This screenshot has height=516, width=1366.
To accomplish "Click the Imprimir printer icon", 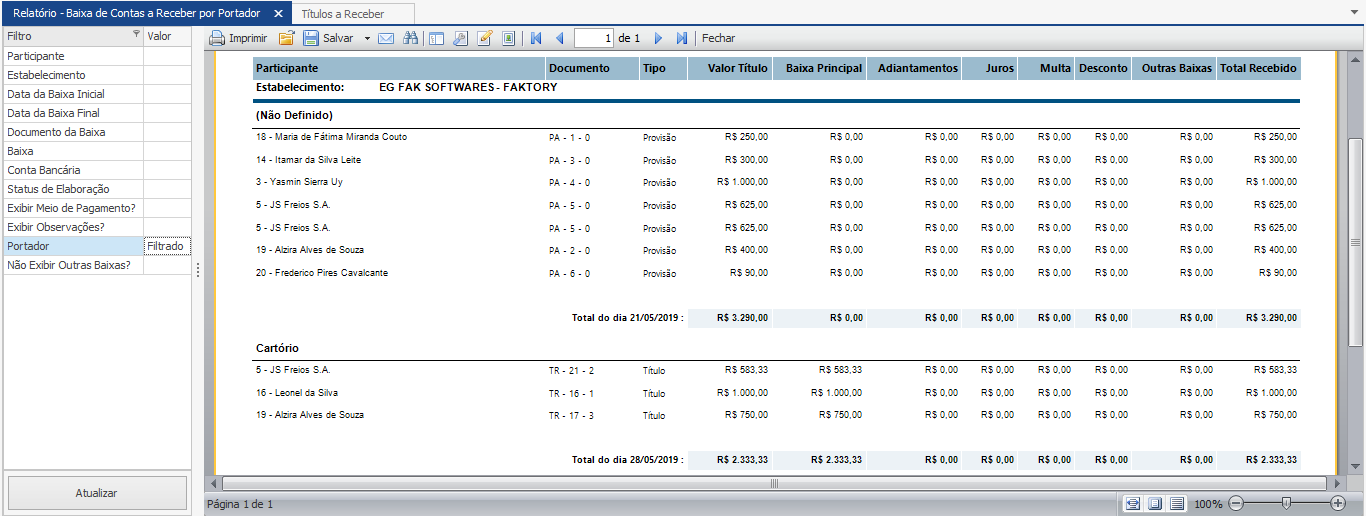I will point(217,38).
